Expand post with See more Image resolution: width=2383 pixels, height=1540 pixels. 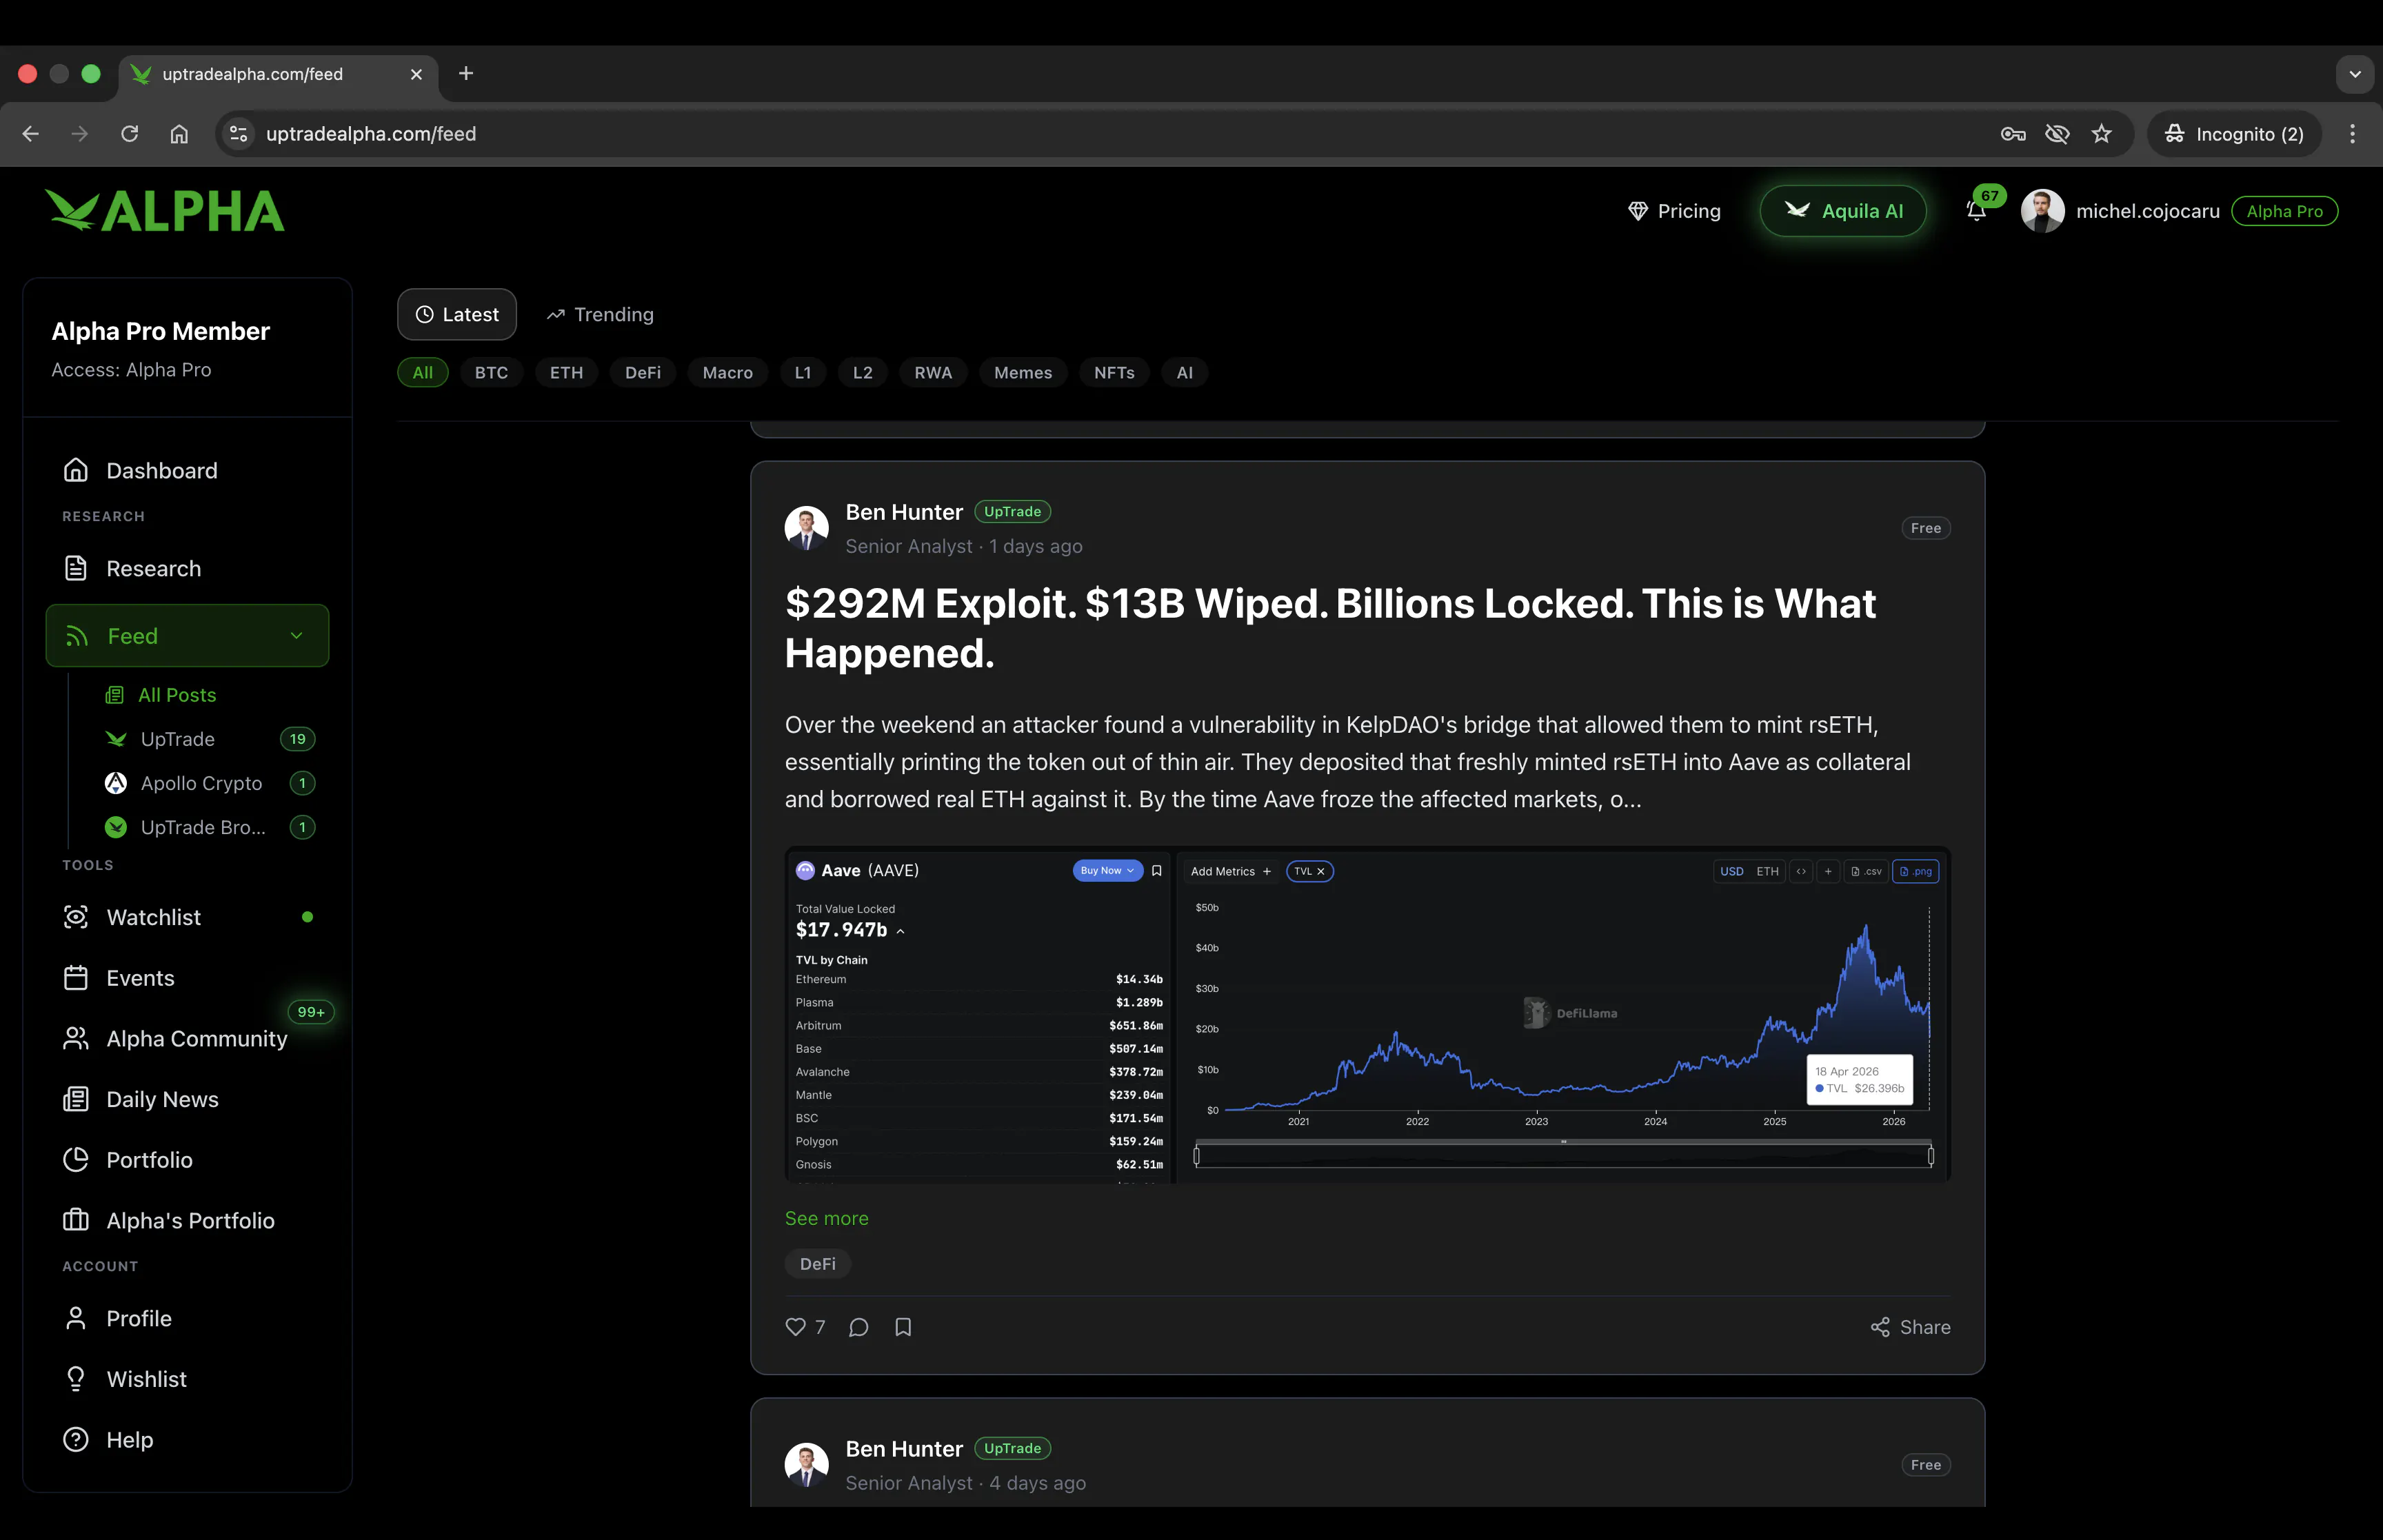[826, 1218]
